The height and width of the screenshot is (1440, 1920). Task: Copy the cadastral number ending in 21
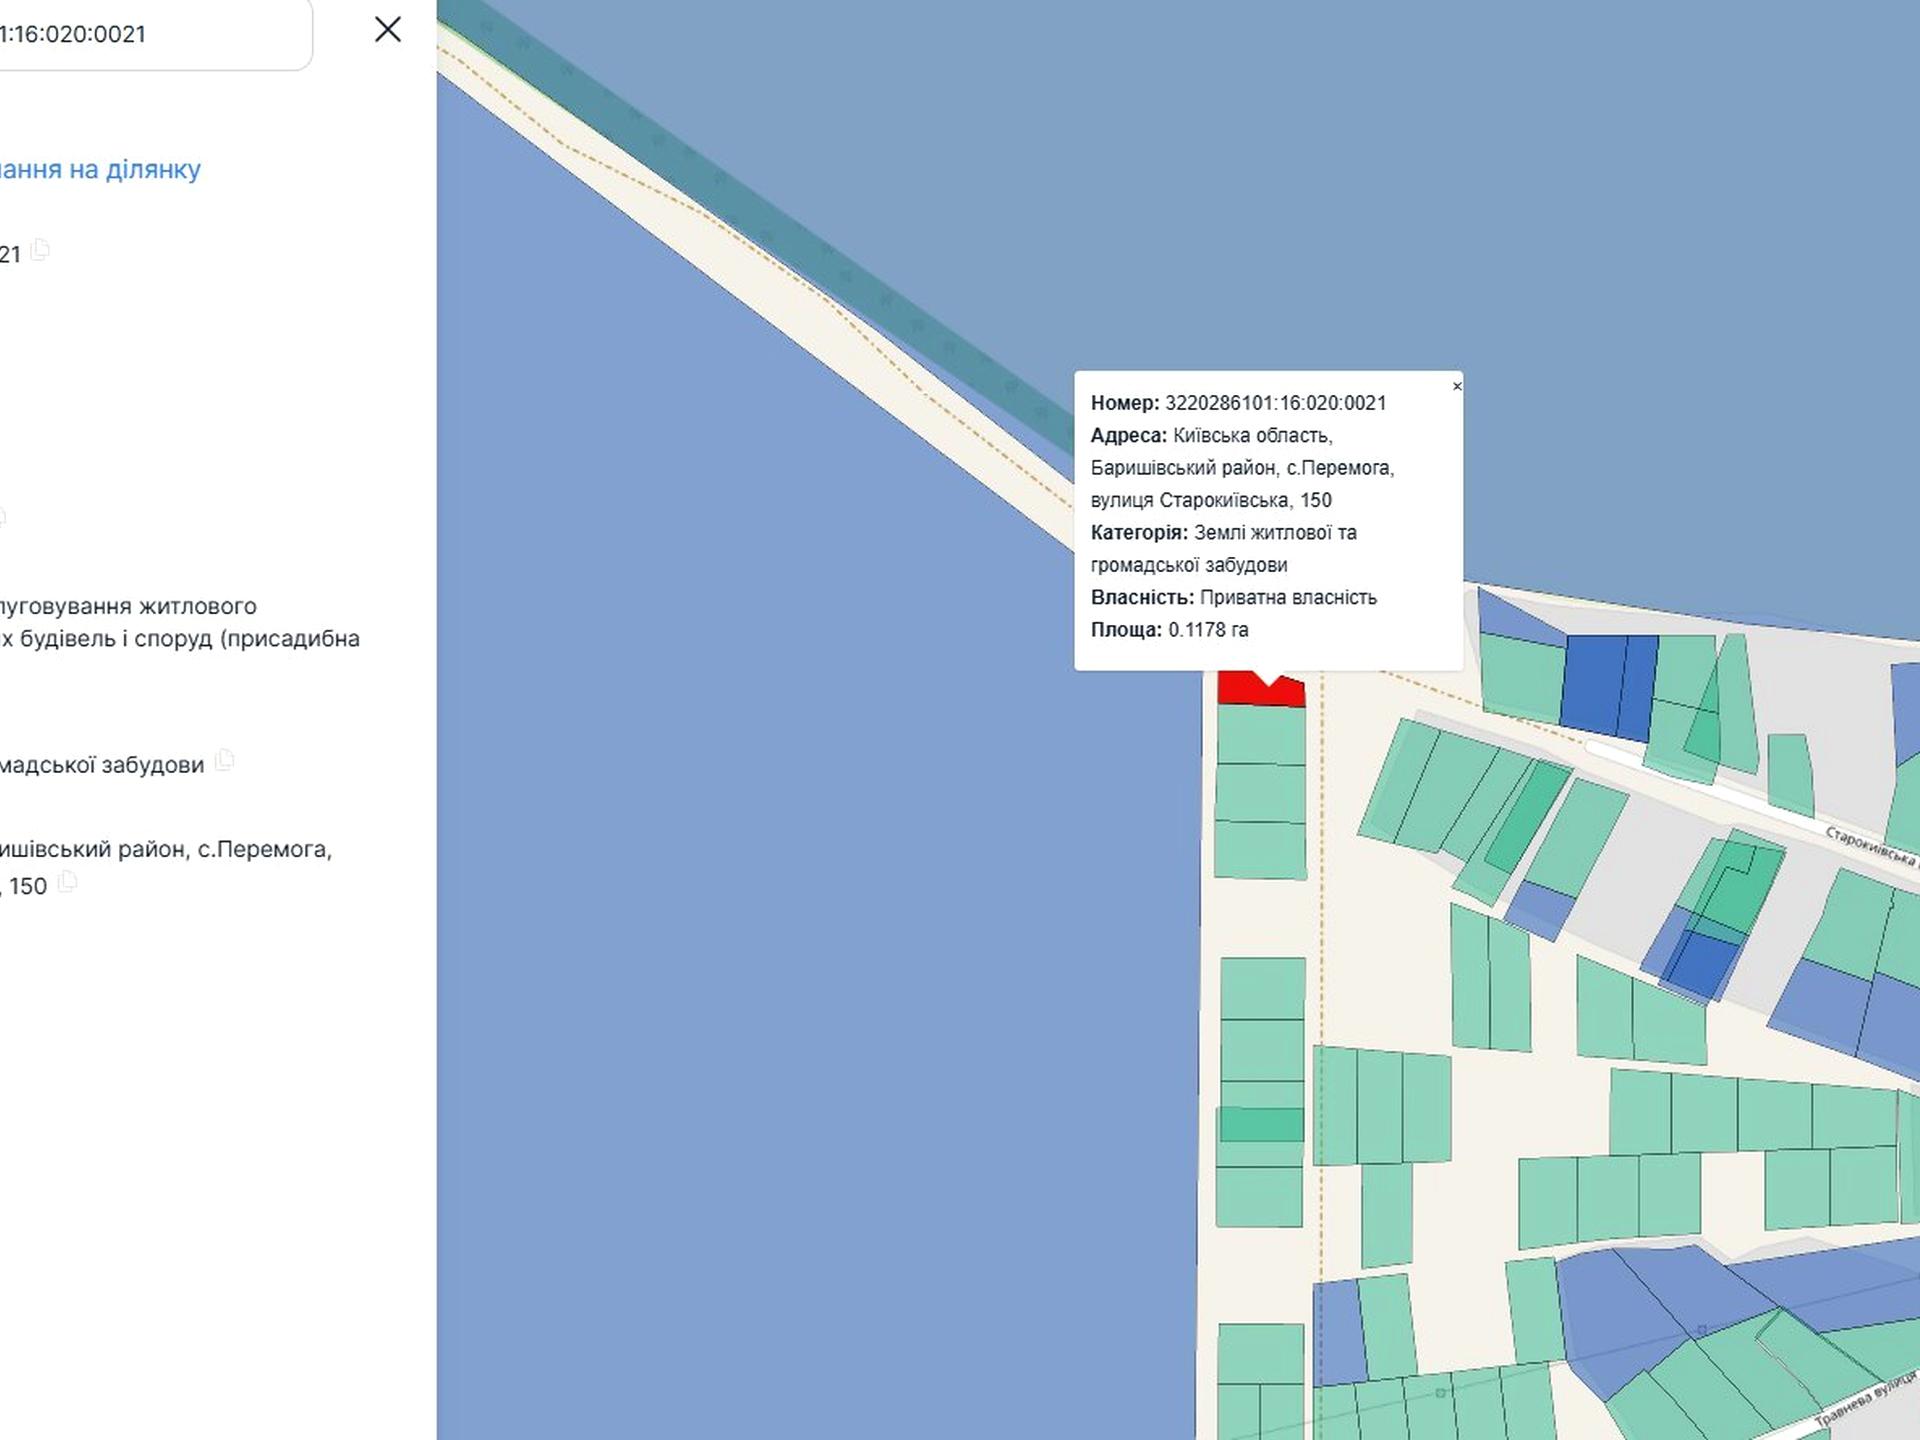coord(40,250)
